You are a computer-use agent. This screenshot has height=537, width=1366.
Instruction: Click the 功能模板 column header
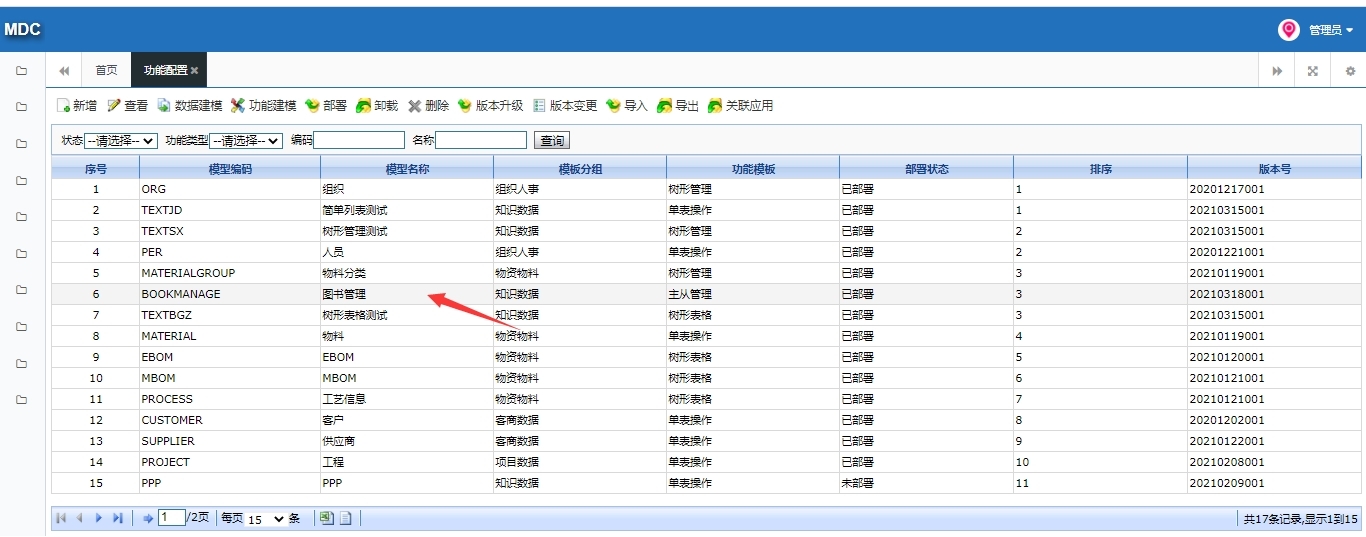753,169
